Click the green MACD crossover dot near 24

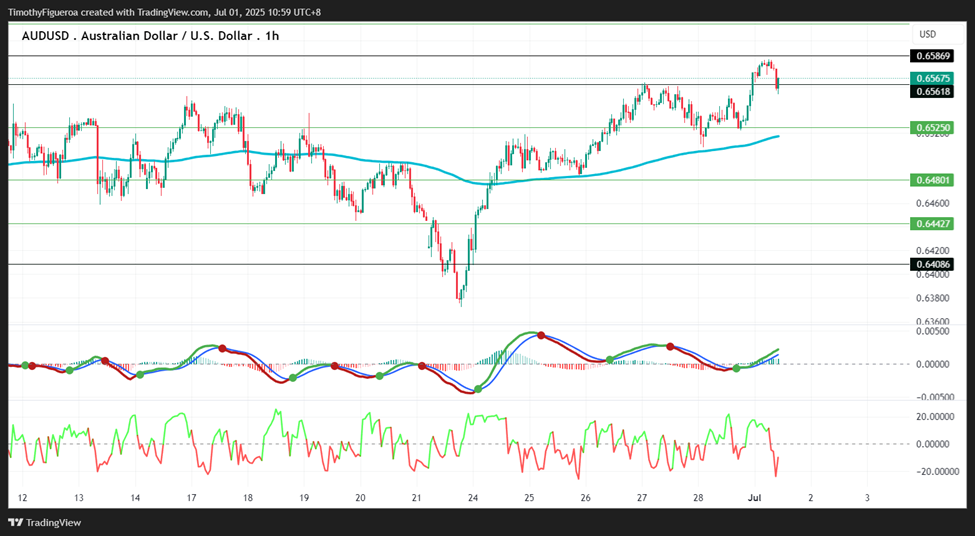coord(478,389)
